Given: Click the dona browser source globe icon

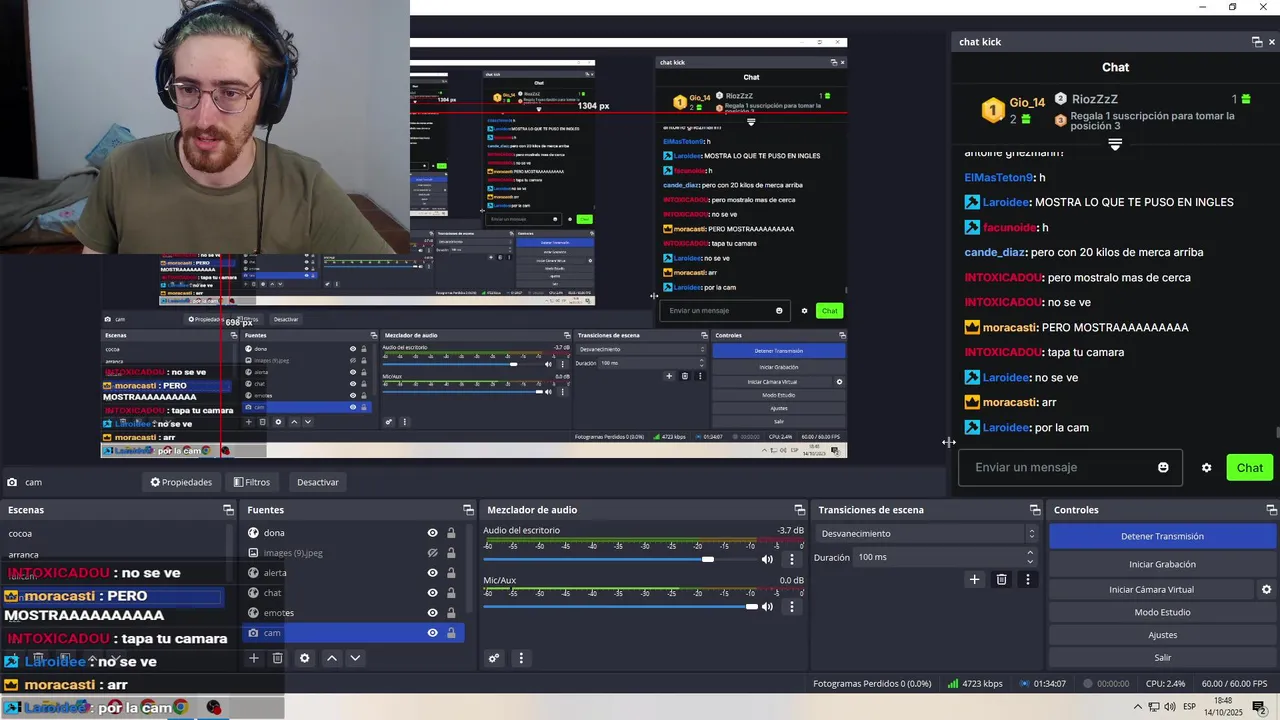Looking at the screenshot, I should 254,533.
